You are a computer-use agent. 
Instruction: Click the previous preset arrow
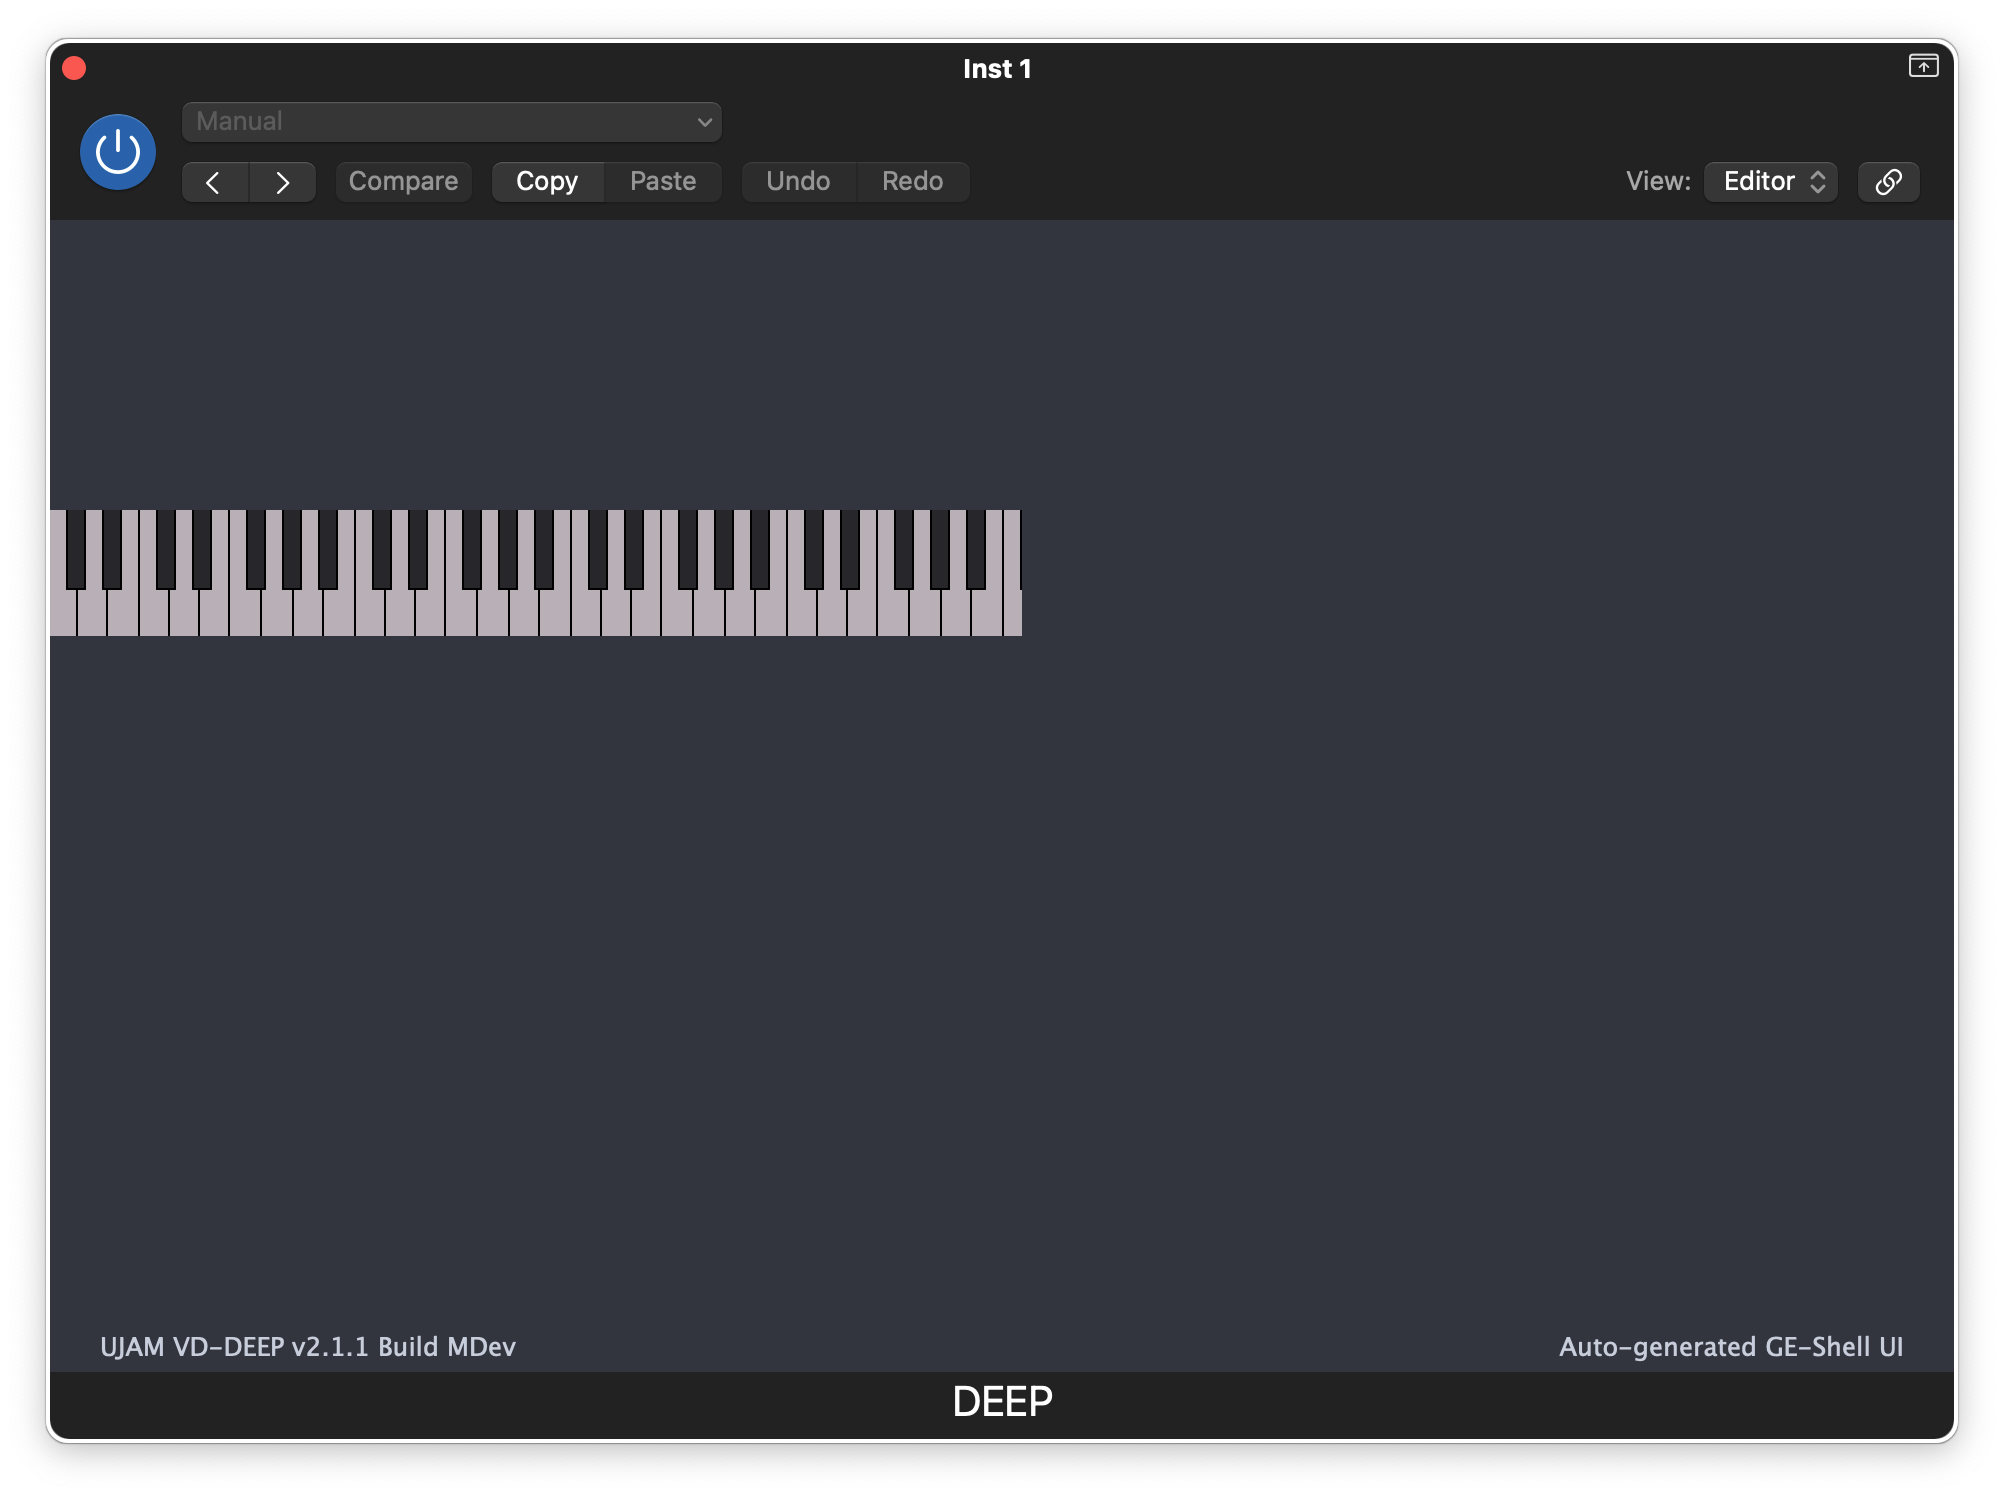tap(214, 182)
